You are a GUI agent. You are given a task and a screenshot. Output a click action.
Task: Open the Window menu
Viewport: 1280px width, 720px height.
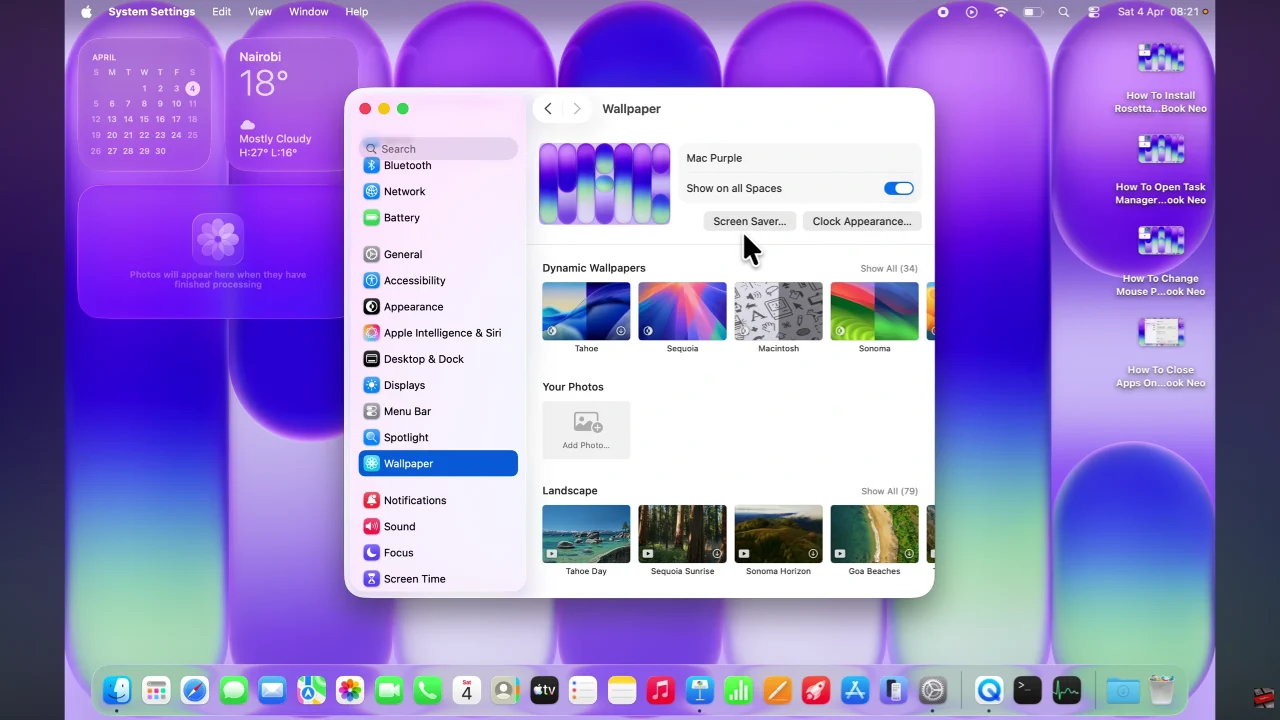tap(308, 11)
